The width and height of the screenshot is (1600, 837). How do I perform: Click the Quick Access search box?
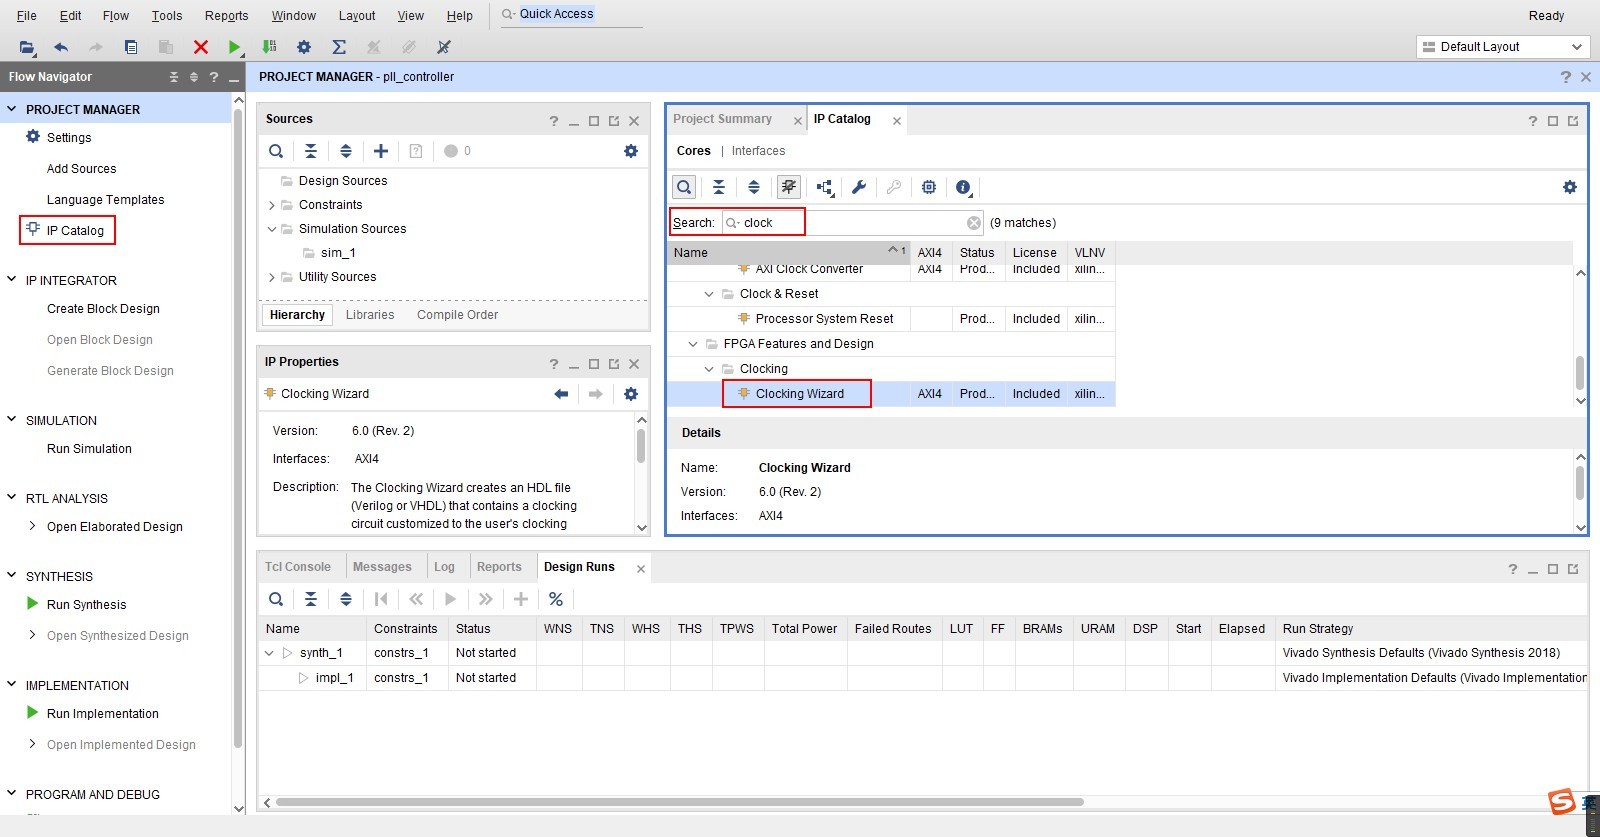(x=571, y=14)
